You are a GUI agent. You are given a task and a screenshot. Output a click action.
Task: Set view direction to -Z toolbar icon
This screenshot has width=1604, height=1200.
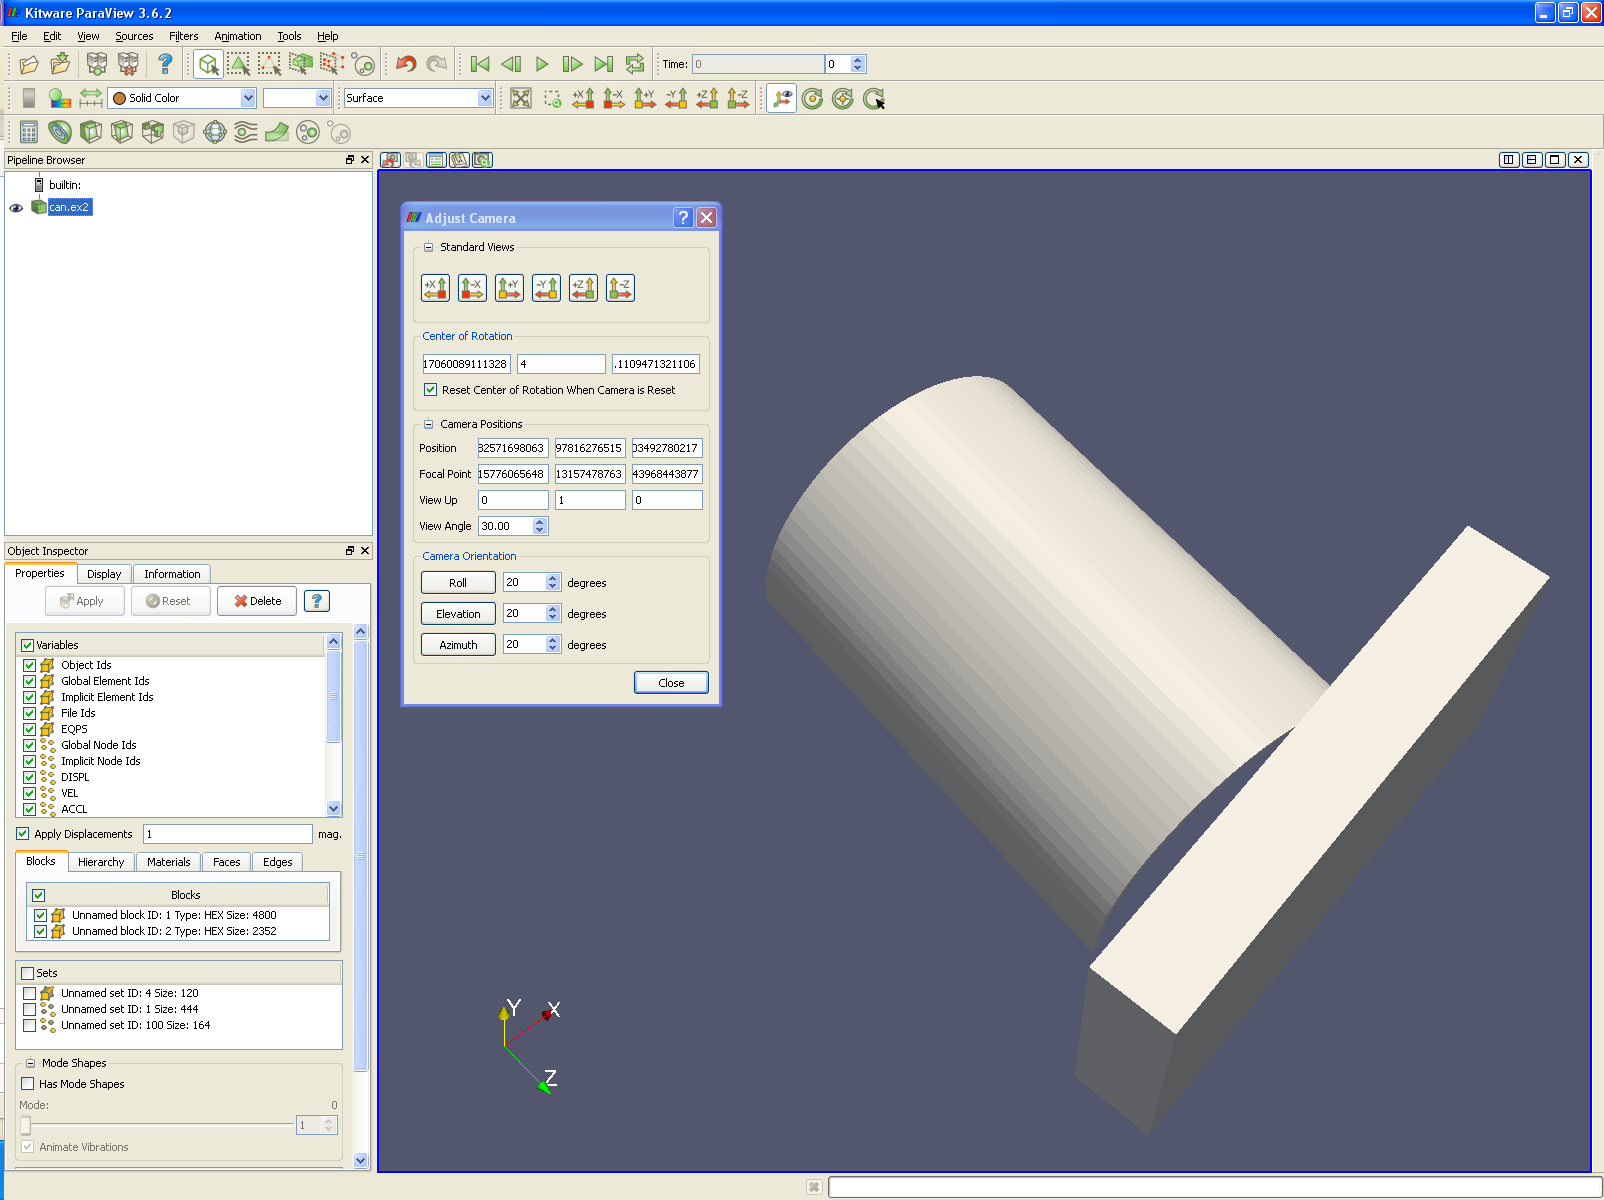738,98
